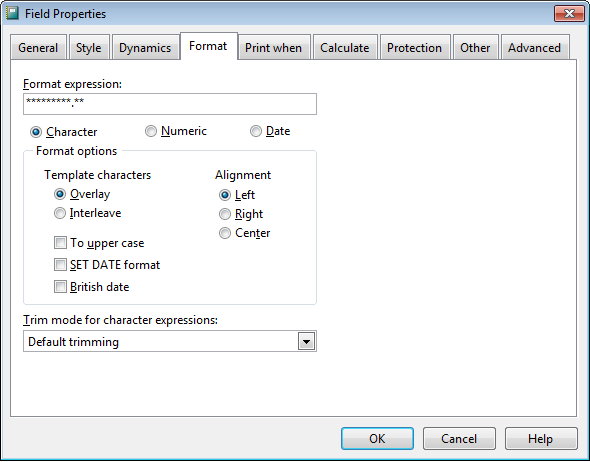The width and height of the screenshot is (590, 462).
Task: Switch to the Calculate tab
Action: [x=345, y=48]
